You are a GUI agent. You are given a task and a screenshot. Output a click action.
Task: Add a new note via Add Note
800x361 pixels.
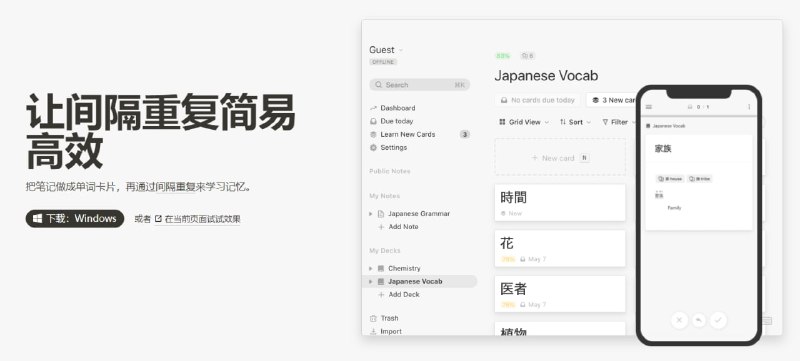[x=404, y=227]
